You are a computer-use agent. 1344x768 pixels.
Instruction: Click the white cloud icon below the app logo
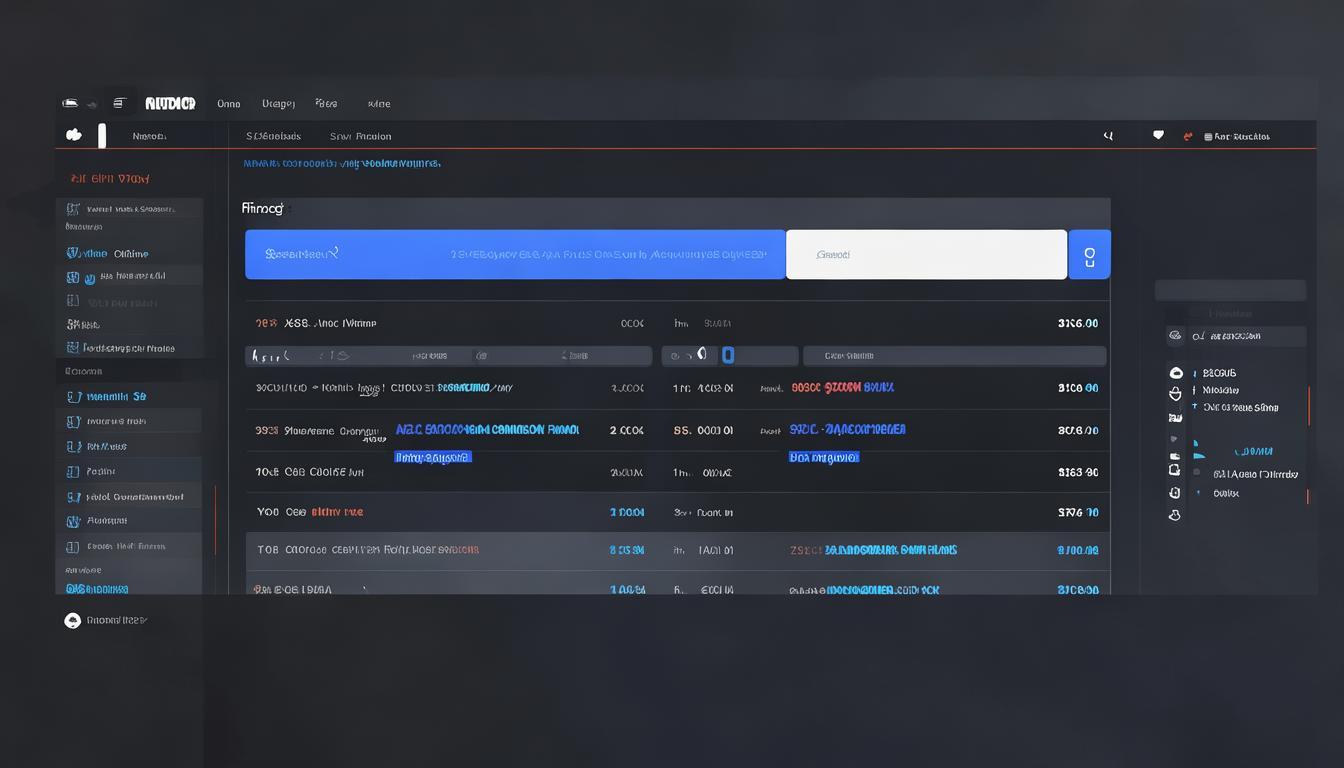(x=73, y=135)
